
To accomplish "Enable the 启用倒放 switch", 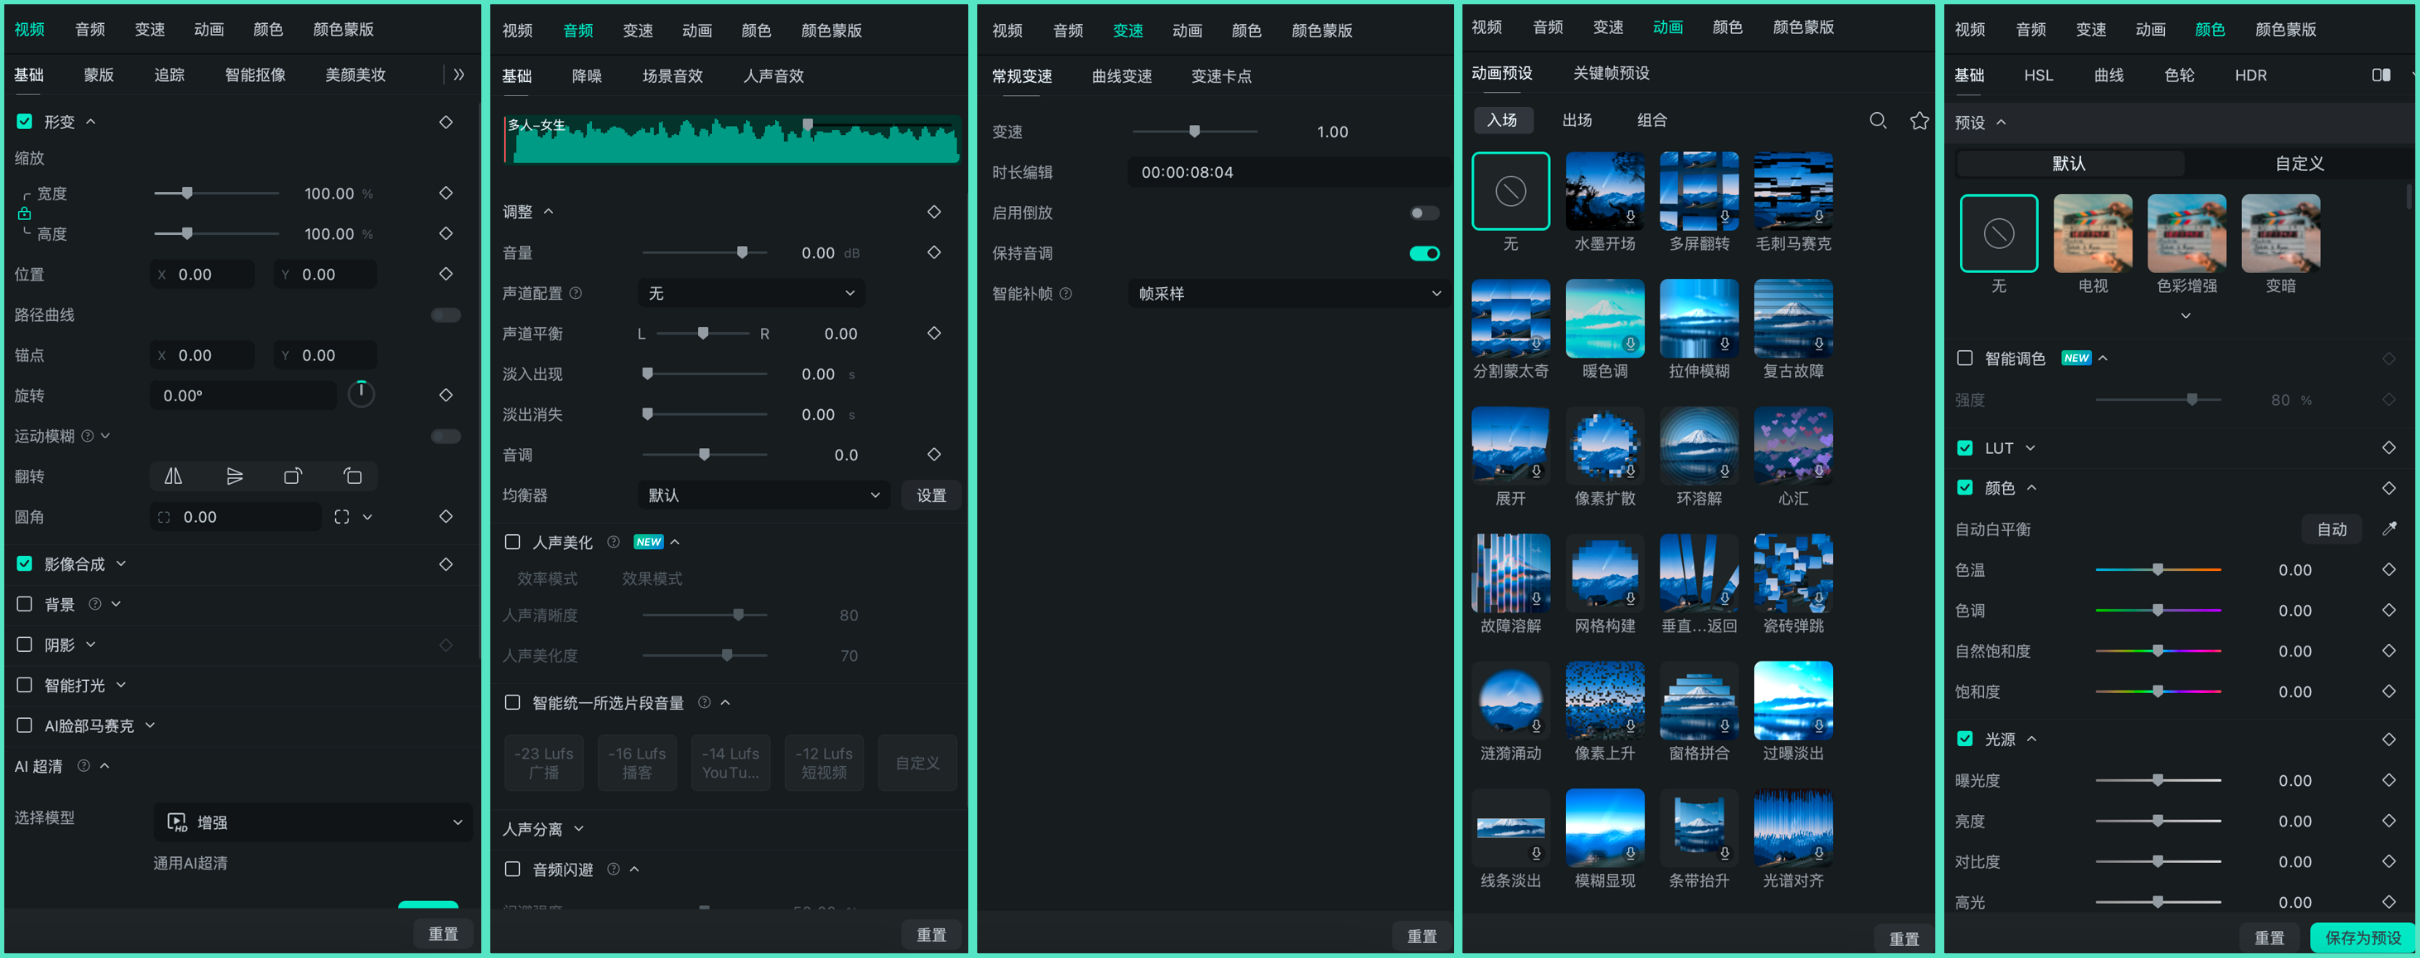I will (1425, 213).
